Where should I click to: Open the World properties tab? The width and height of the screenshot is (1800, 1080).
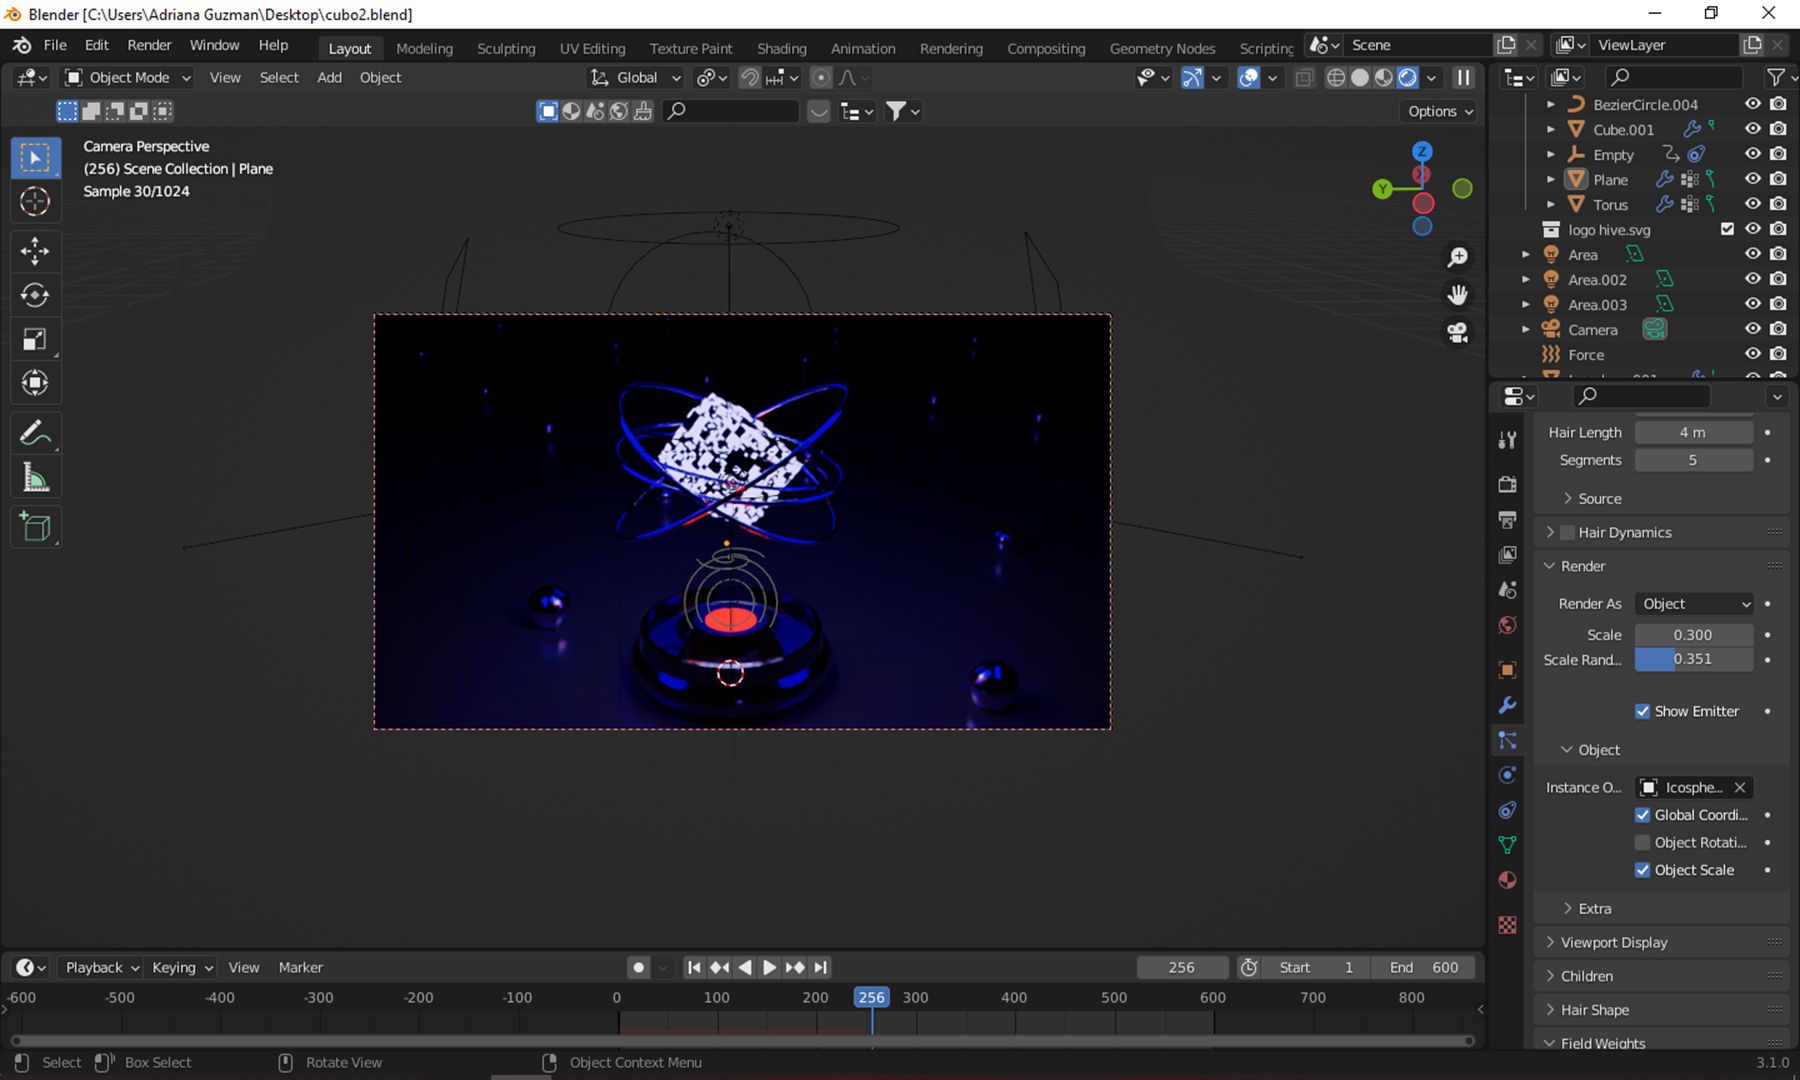pos(1507,625)
